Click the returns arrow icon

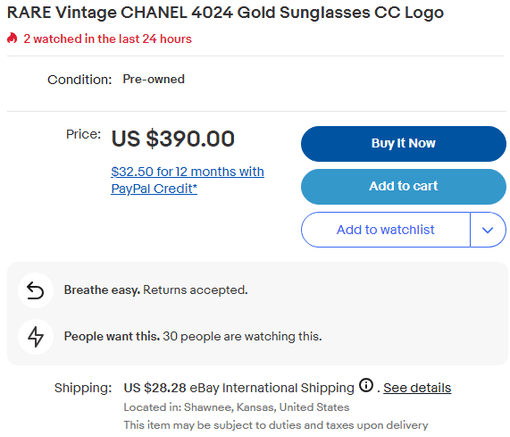click(x=35, y=290)
